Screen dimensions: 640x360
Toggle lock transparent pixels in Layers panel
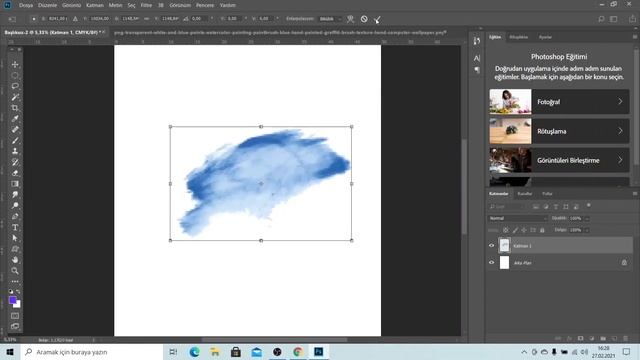click(506, 230)
